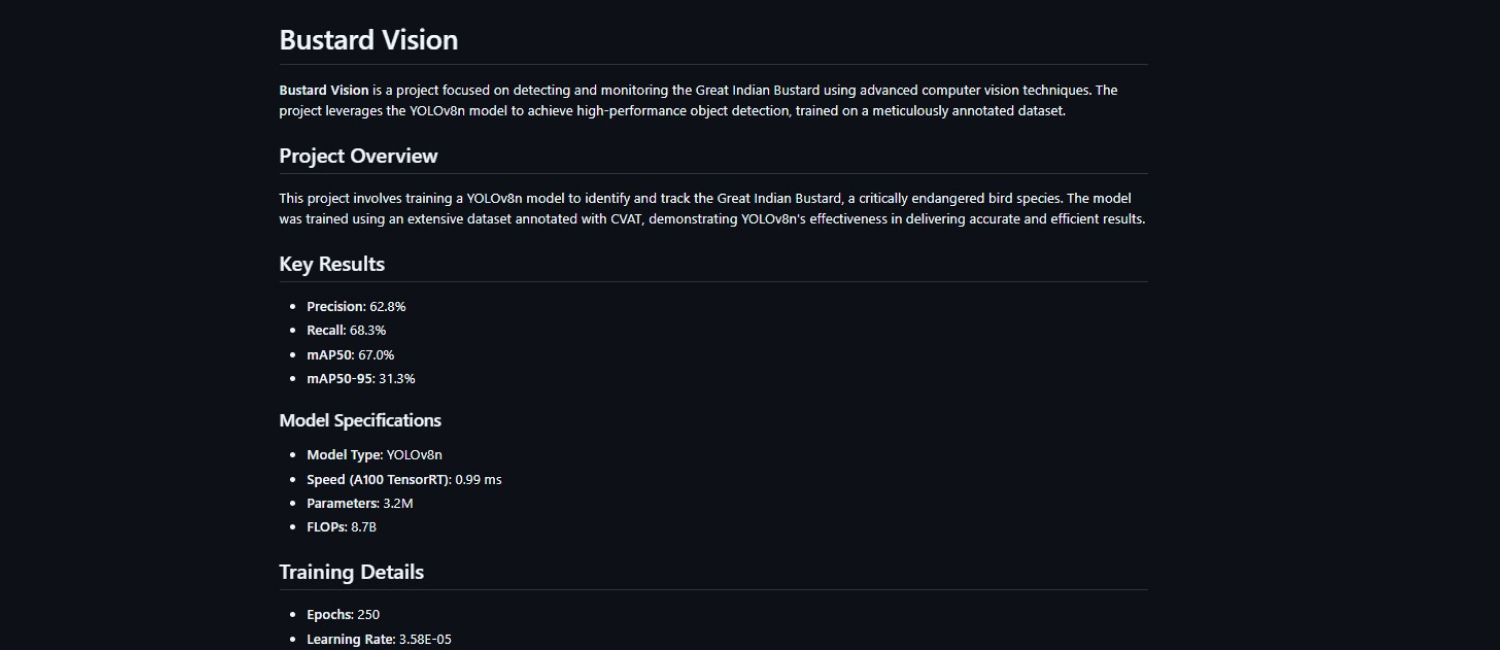Click the mAP50 67.0% list item
This screenshot has height=650, width=1500.
coord(350,354)
